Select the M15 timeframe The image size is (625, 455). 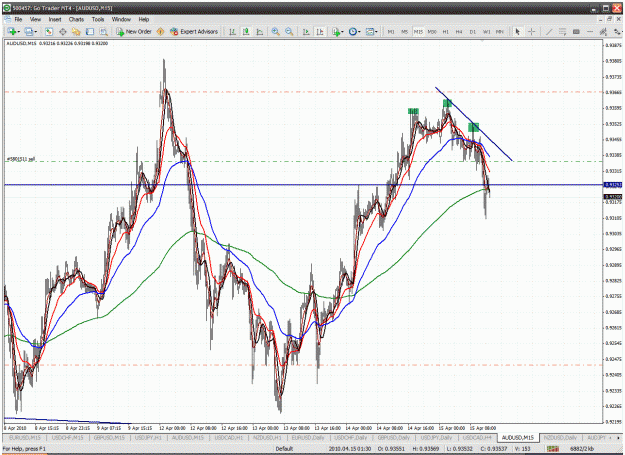coord(418,31)
